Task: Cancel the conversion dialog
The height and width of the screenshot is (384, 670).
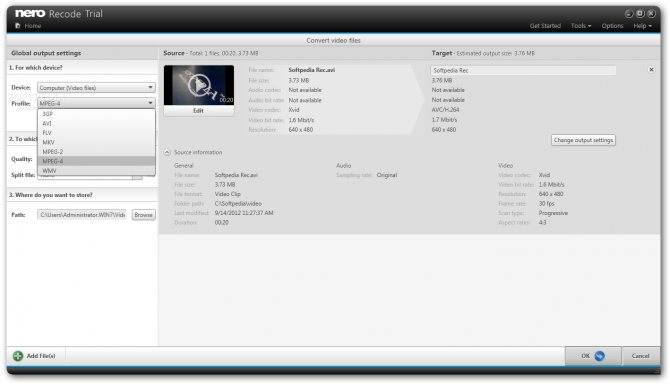Action: 640,356
